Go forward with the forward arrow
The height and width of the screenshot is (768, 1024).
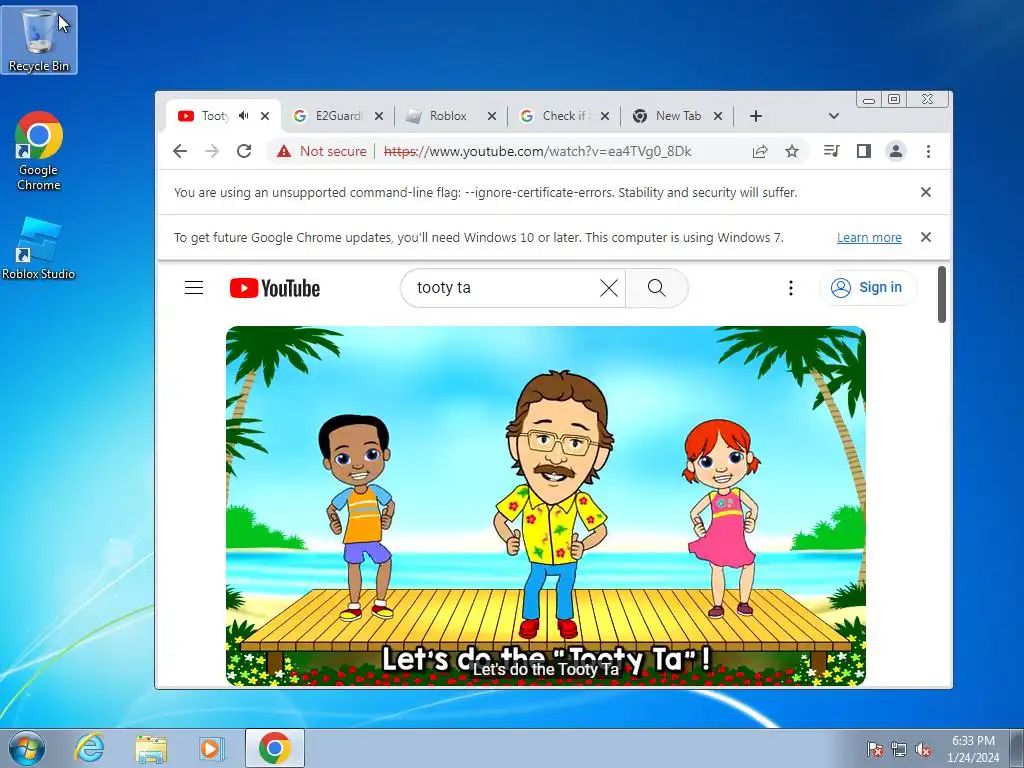click(212, 151)
